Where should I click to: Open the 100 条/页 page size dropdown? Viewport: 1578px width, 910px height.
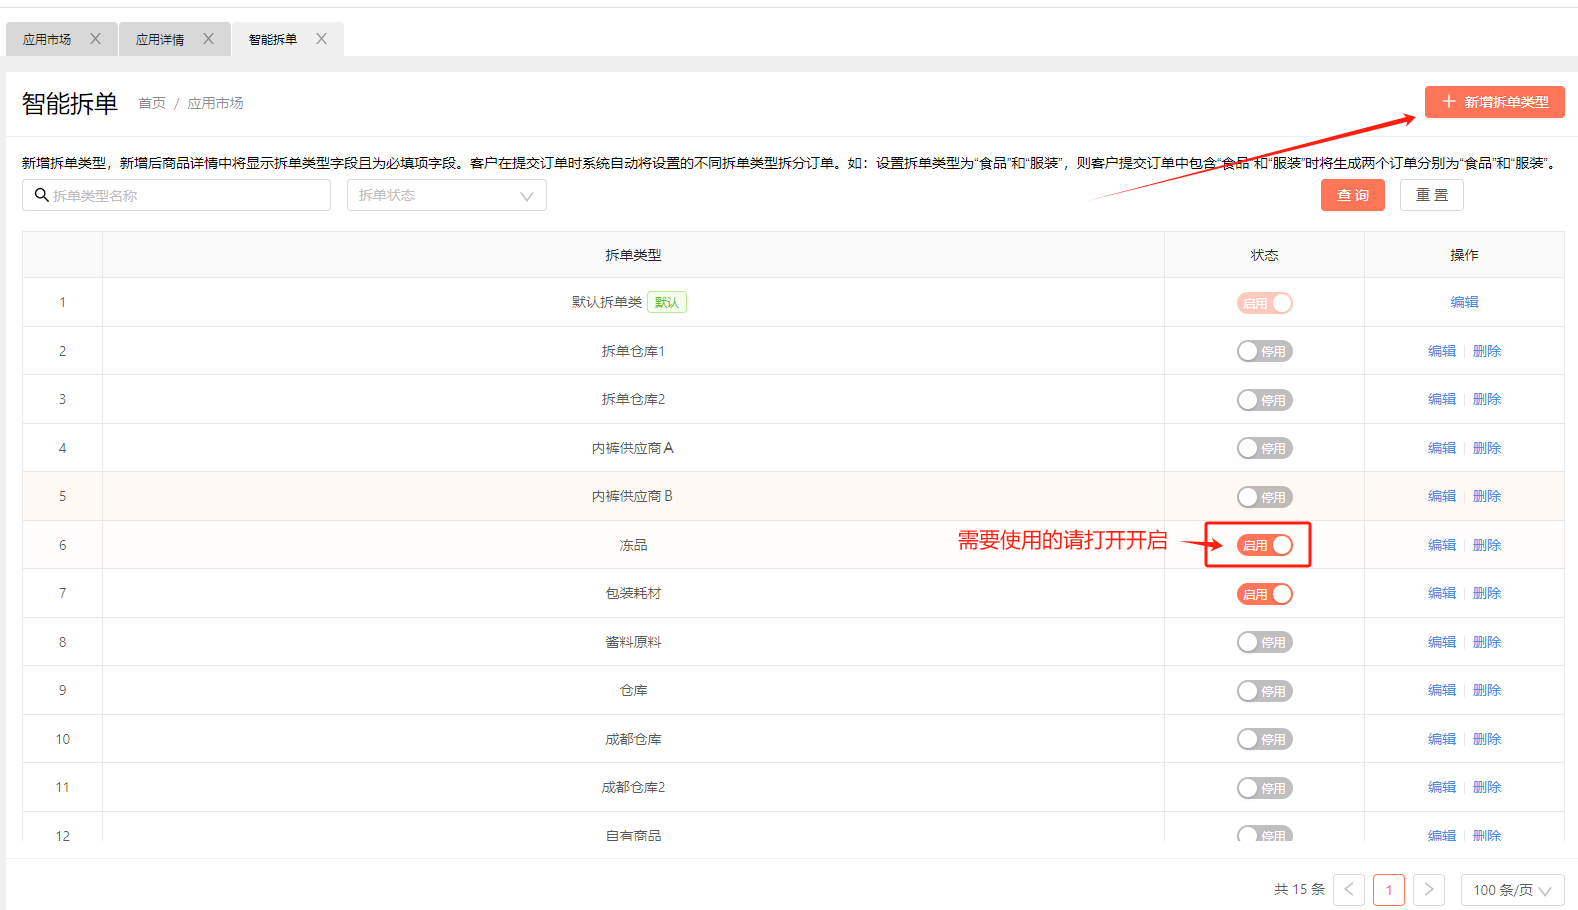point(1512,890)
